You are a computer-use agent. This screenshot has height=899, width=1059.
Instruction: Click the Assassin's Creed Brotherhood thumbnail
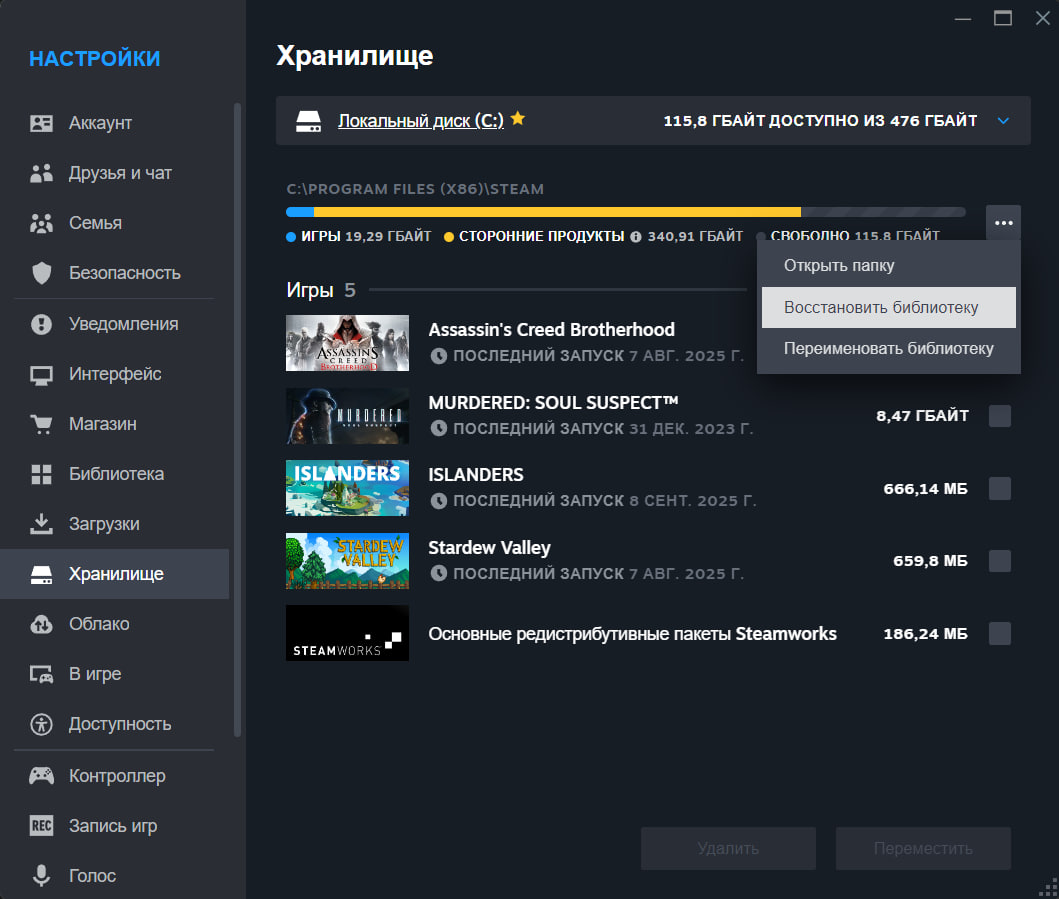(x=347, y=343)
